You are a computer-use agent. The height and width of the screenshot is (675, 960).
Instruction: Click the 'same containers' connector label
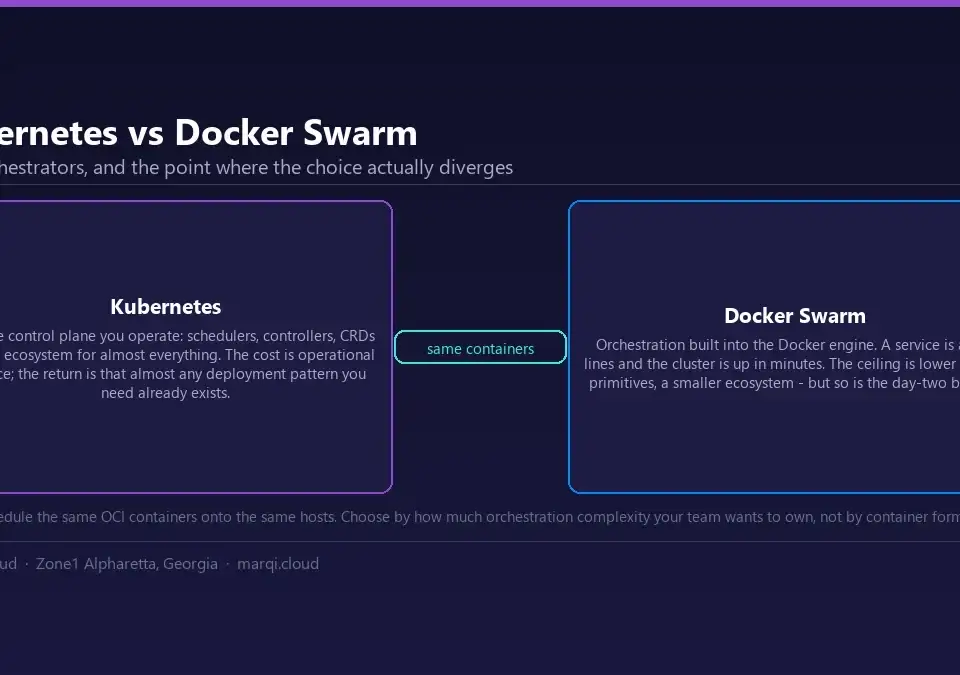pos(480,348)
